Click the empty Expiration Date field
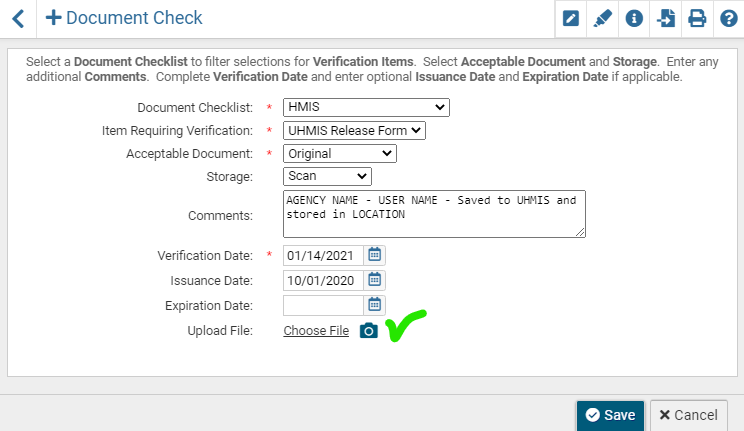The height and width of the screenshot is (431, 744). click(324, 305)
